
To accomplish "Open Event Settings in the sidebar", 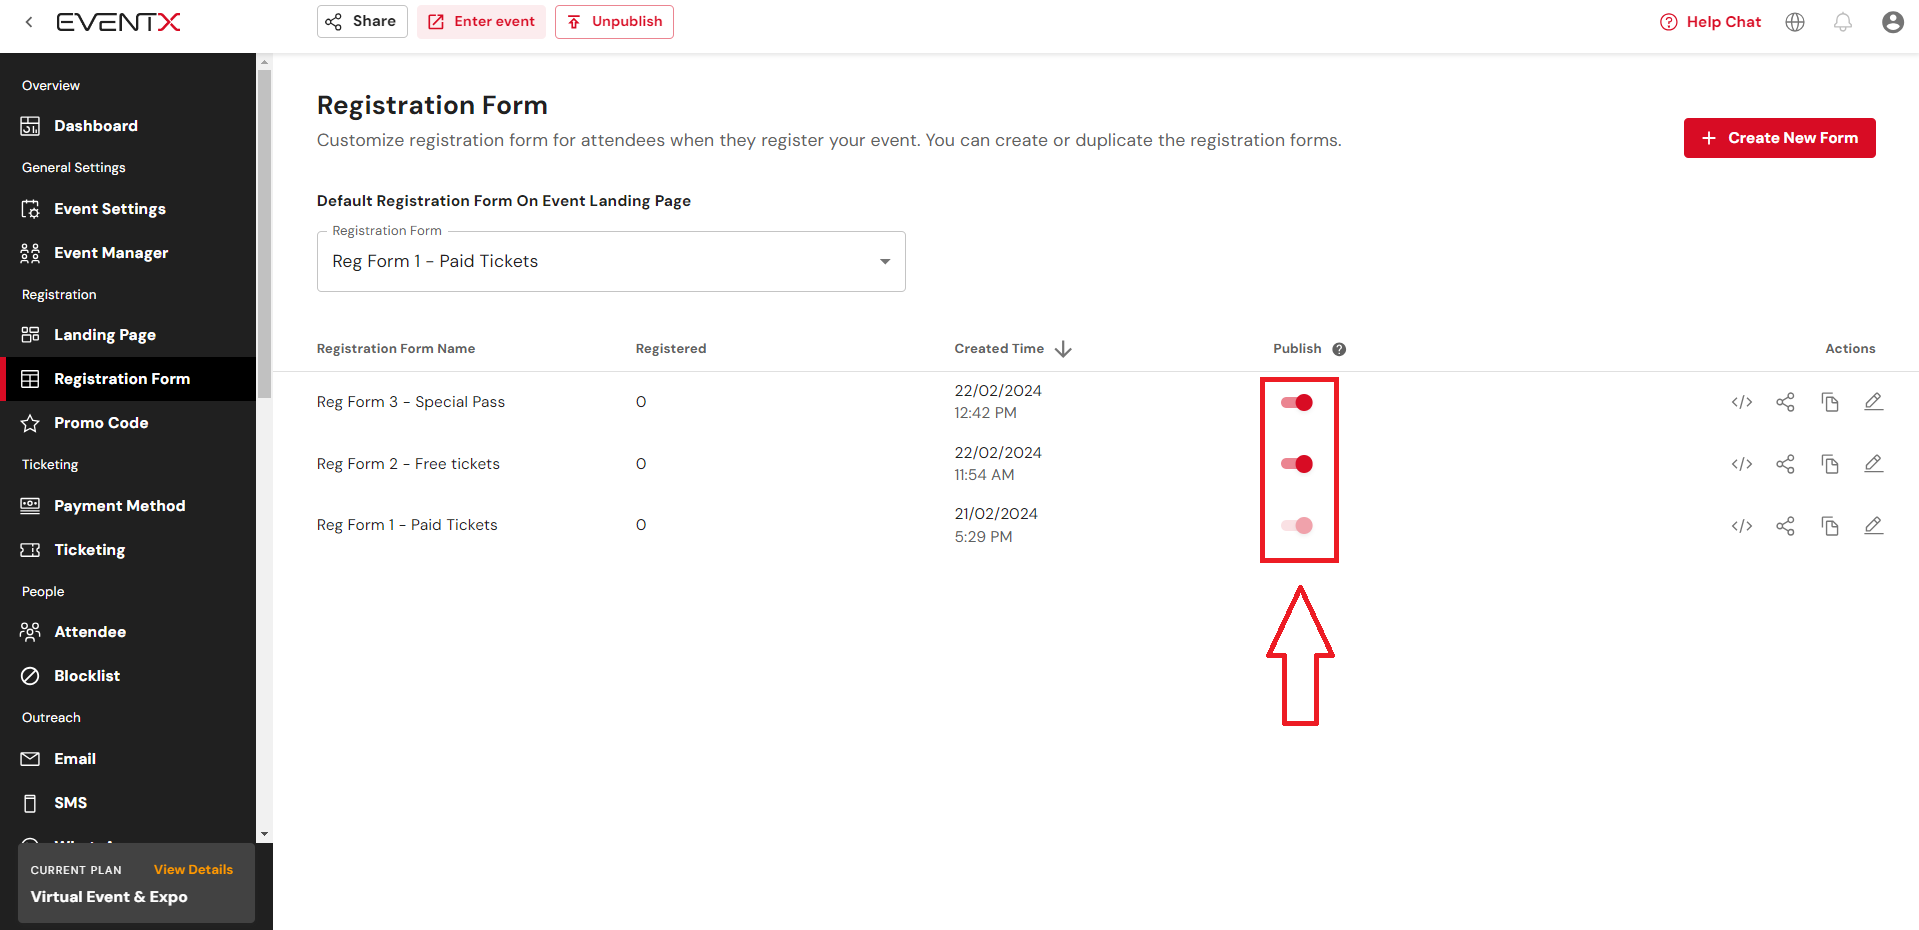I will (x=128, y=209).
